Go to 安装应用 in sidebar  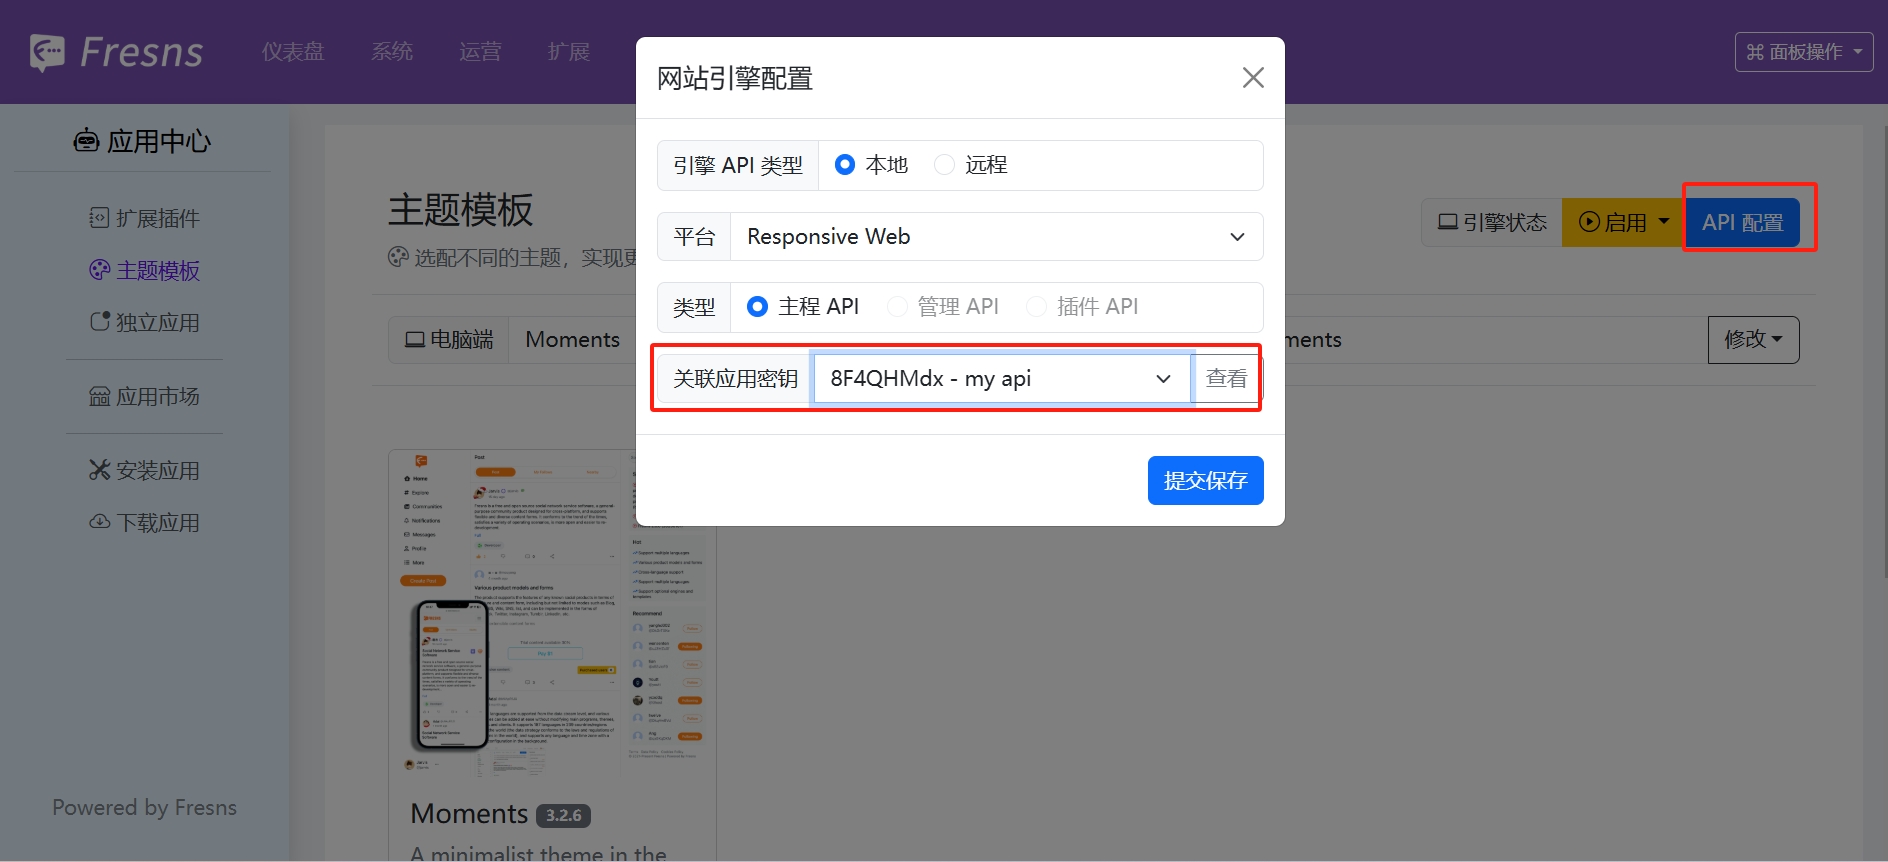pos(145,471)
